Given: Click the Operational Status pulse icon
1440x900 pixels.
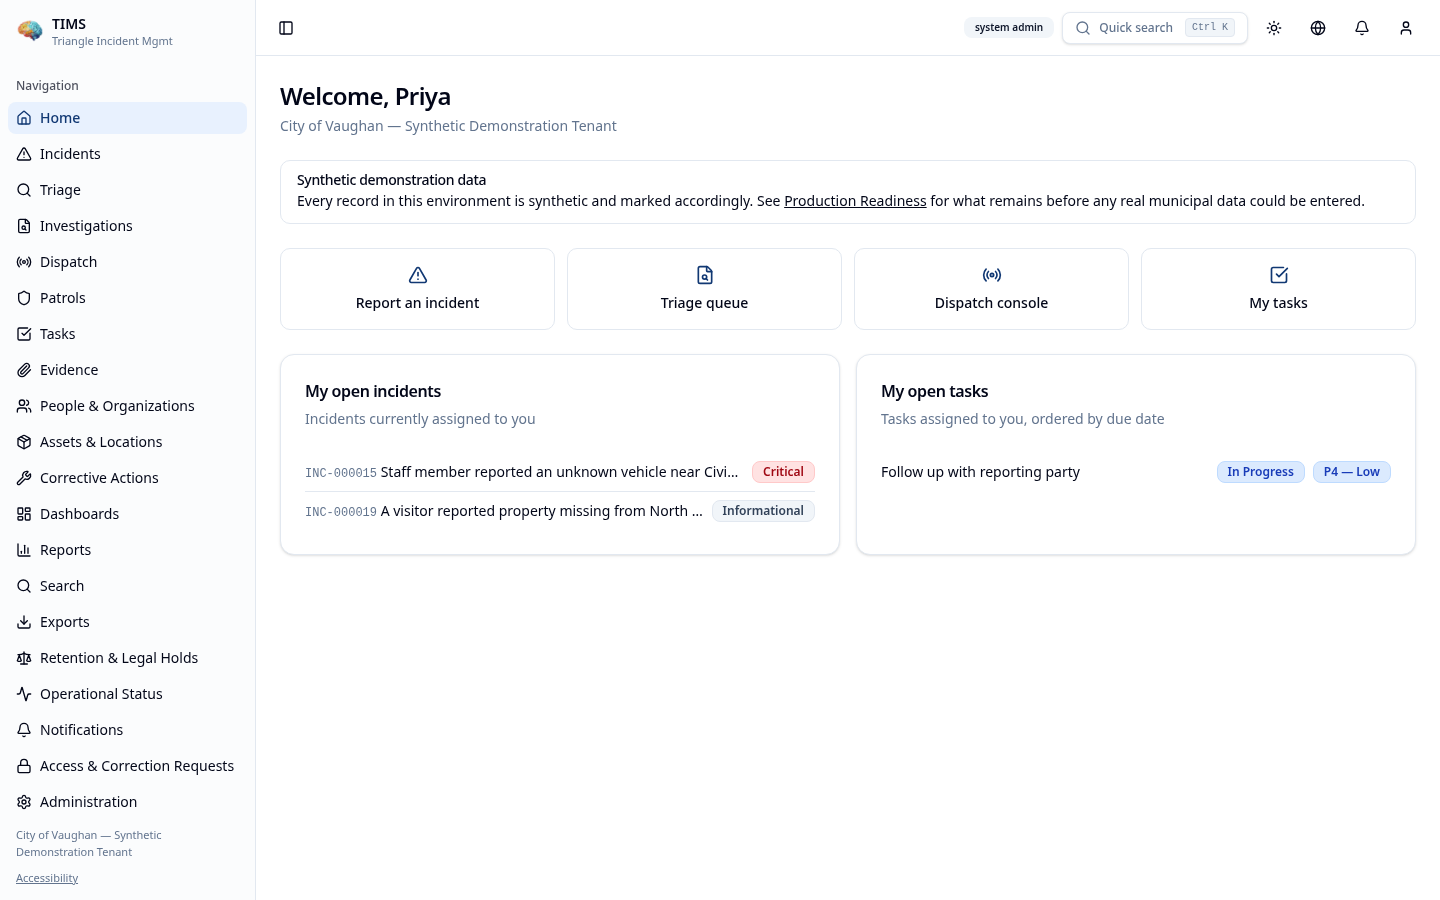Looking at the screenshot, I should [x=24, y=694].
